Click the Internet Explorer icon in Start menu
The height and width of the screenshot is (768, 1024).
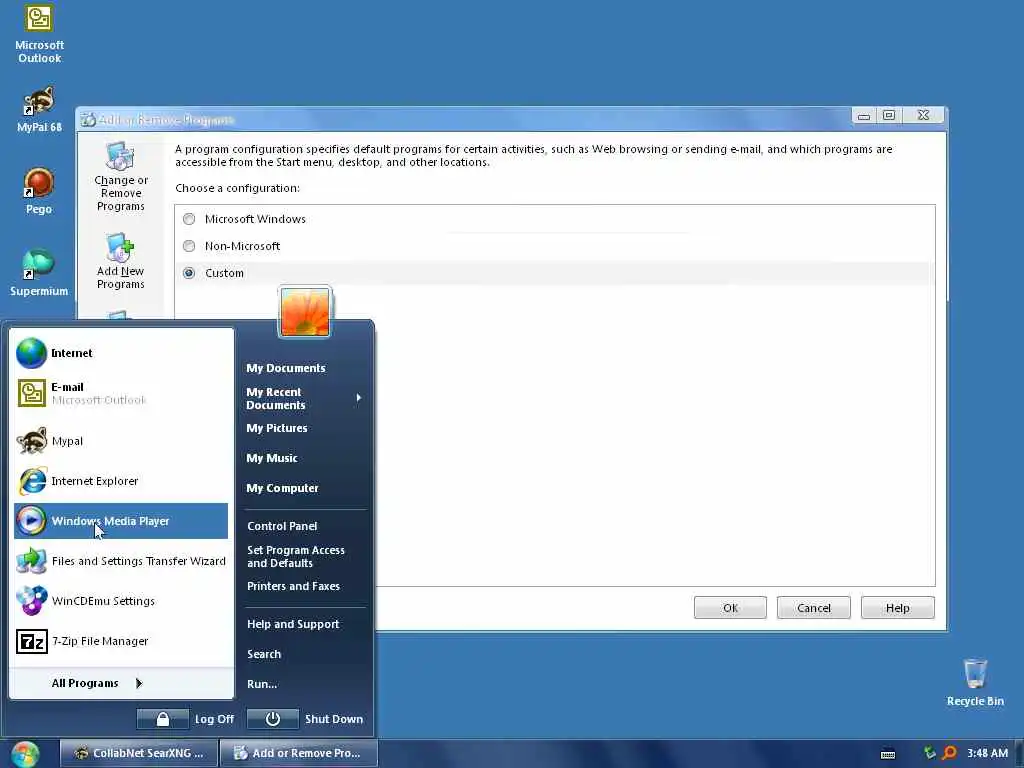(31, 481)
